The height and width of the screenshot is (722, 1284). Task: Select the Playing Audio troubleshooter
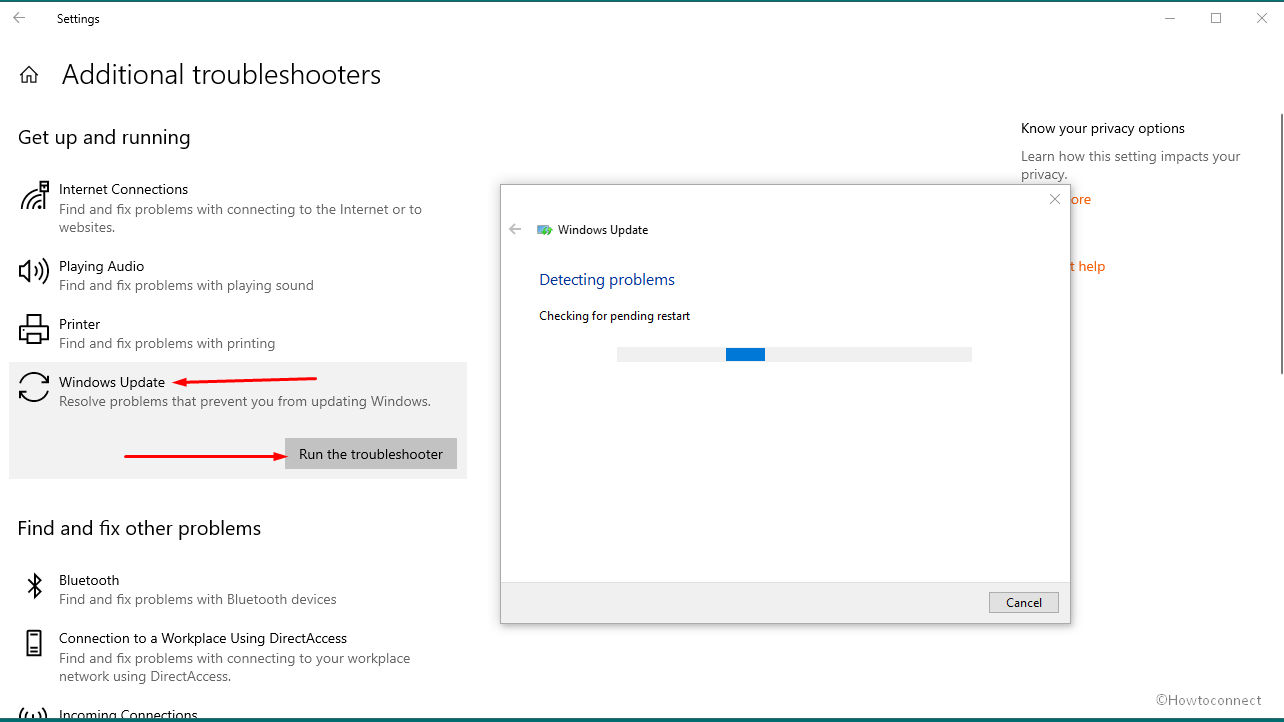click(x=238, y=275)
